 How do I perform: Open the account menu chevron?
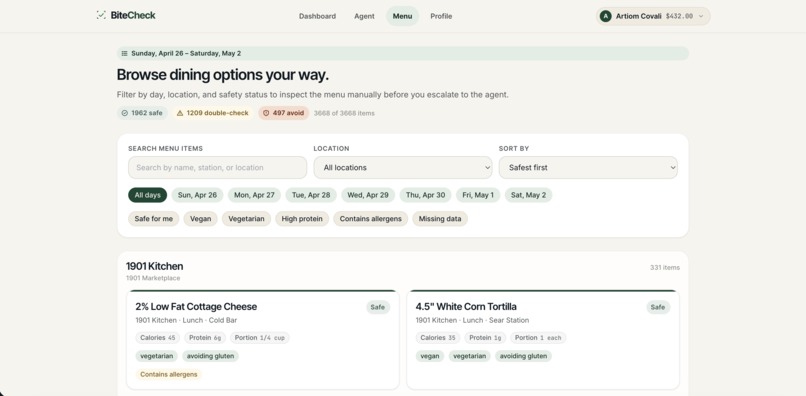tap(701, 16)
